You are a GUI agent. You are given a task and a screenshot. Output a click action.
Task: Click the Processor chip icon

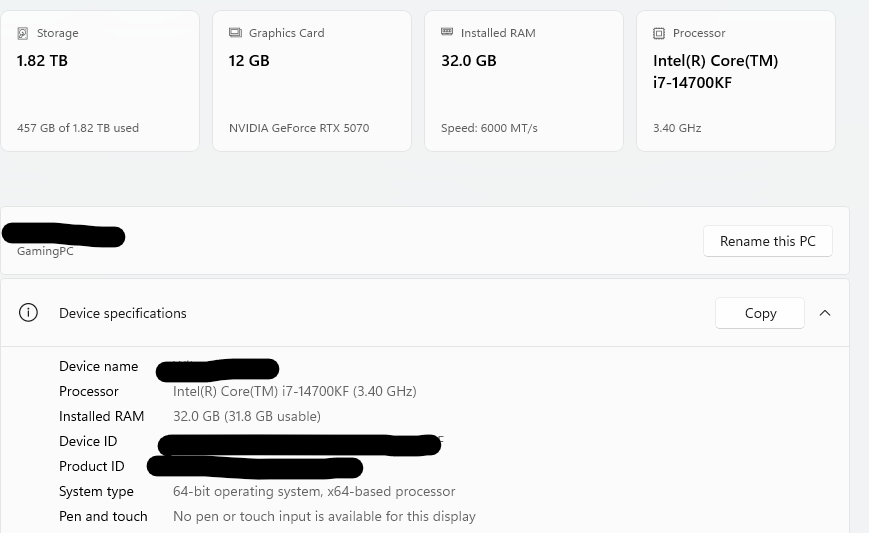click(x=659, y=33)
